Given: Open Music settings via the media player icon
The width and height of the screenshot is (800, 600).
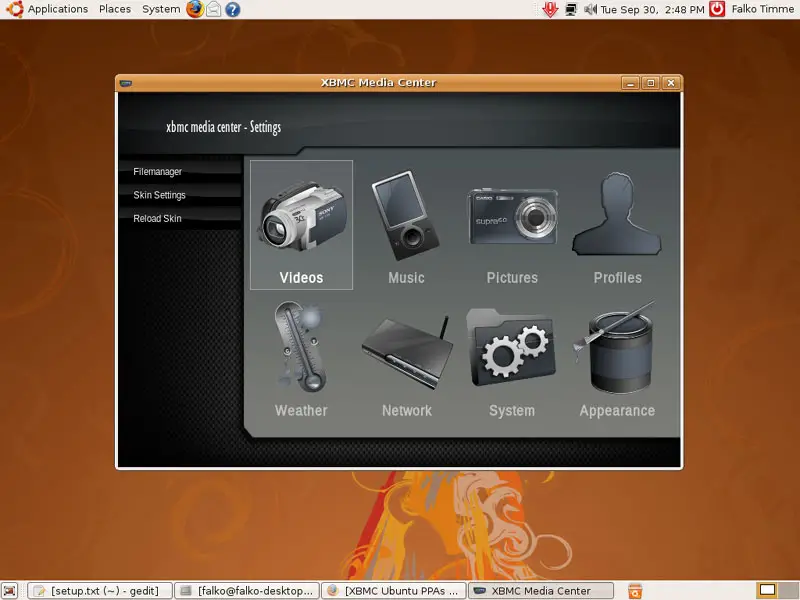Looking at the screenshot, I should (x=406, y=215).
